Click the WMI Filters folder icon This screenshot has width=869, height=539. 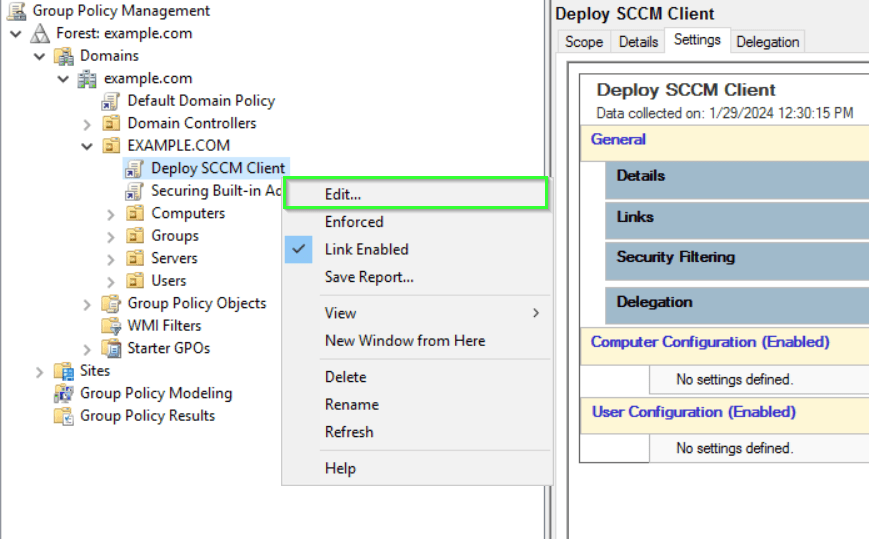pyautogui.click(x=111, y=326)
